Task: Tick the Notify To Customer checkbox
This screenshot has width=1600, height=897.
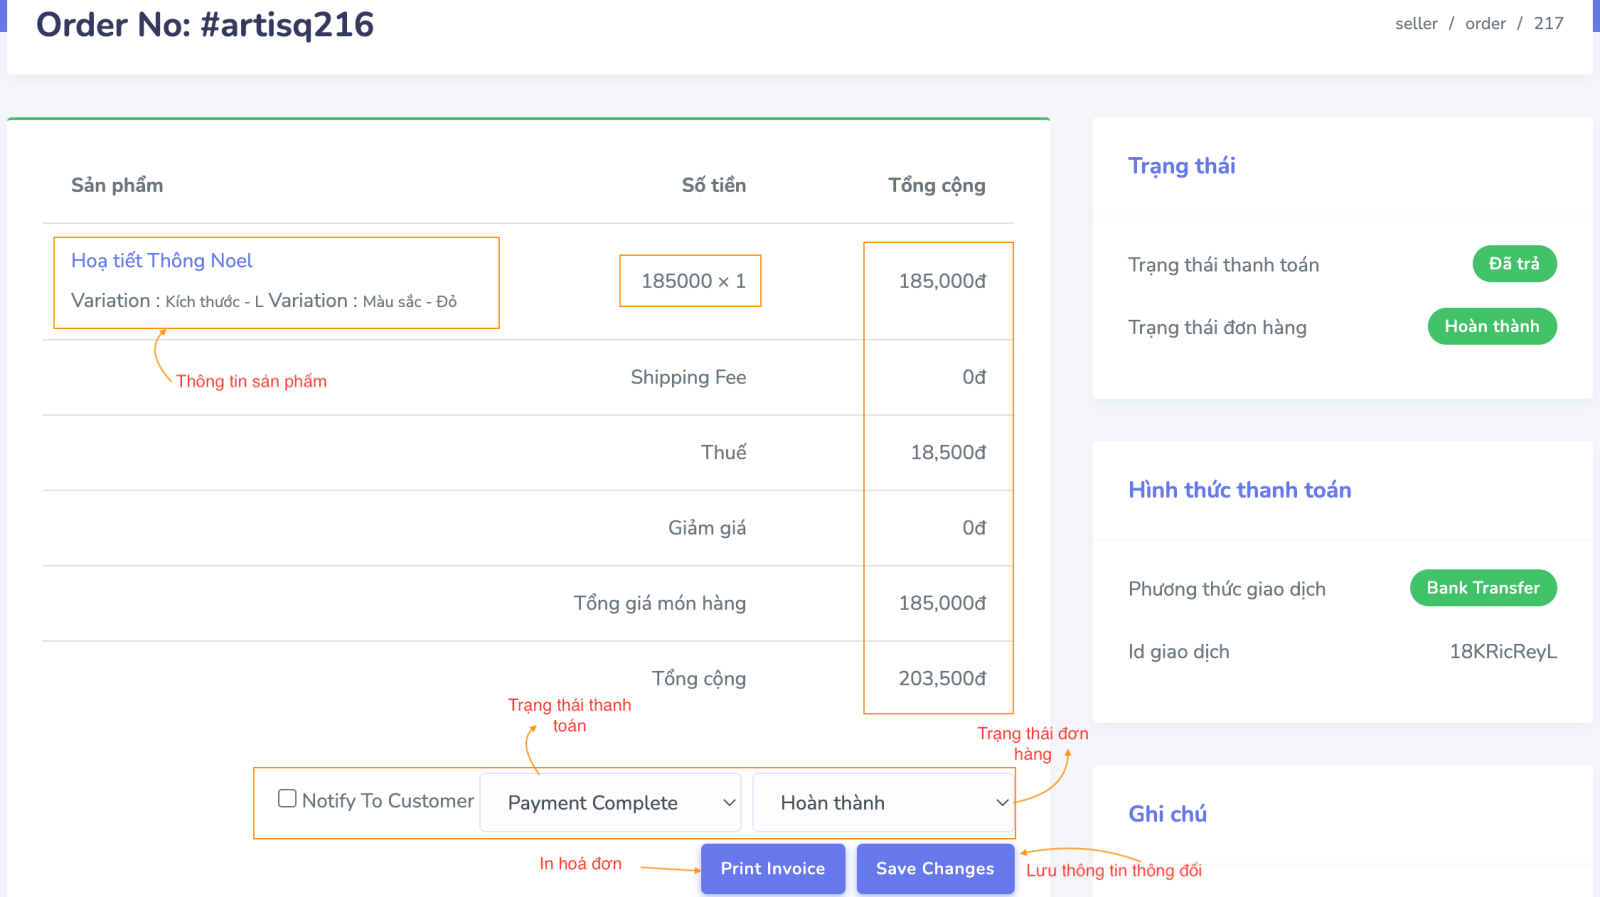Action: 287,799
